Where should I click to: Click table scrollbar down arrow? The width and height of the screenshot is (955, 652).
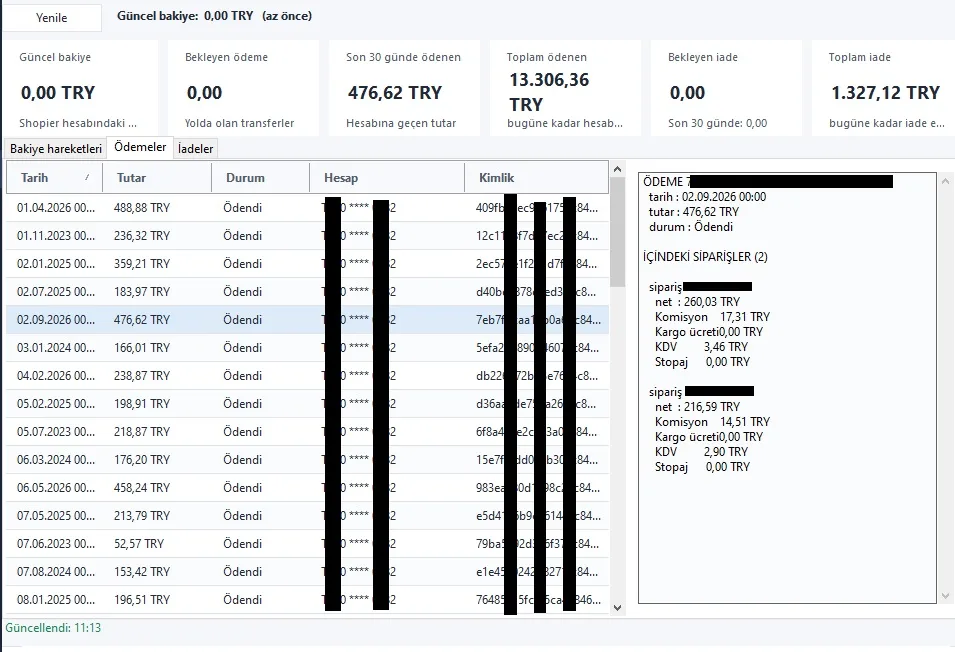tap(618, 608)
